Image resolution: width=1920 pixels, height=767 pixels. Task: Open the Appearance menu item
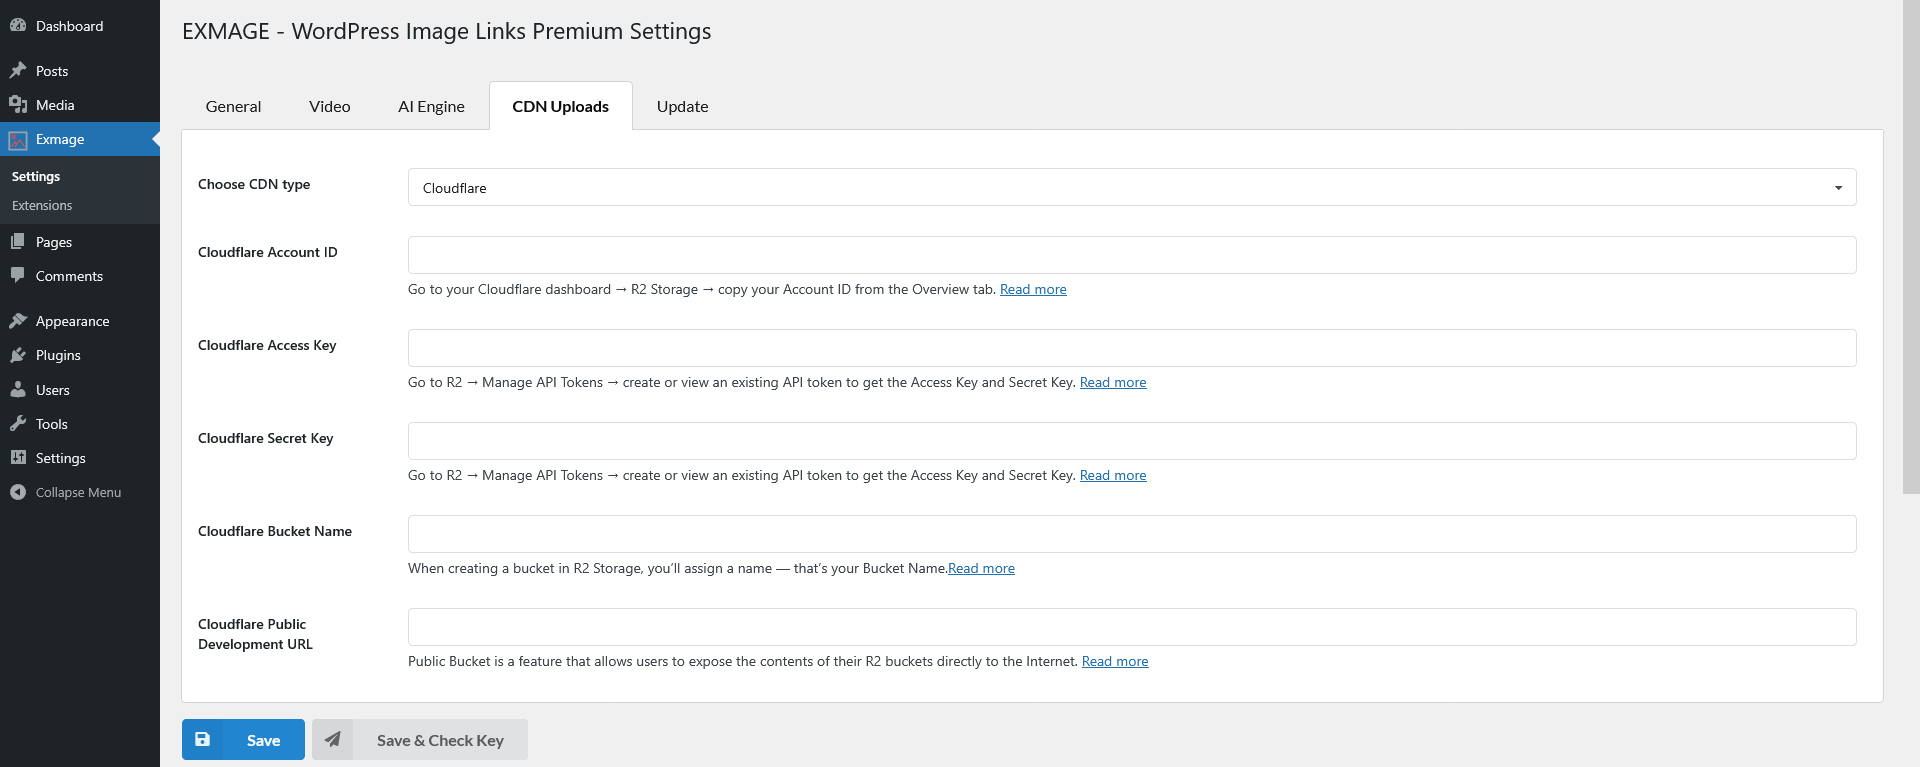click(80, 321)
